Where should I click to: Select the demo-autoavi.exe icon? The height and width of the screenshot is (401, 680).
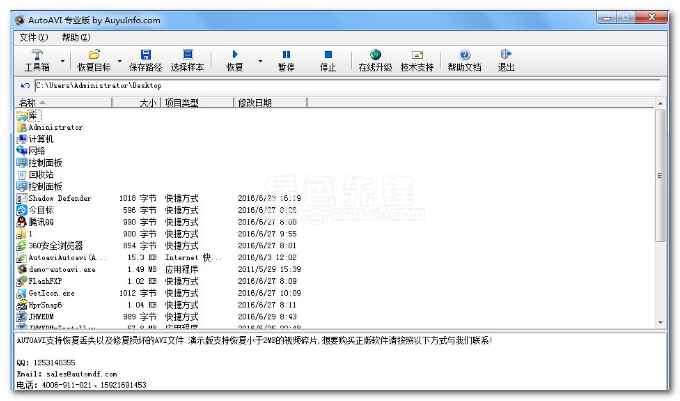[x=22, y=269]
